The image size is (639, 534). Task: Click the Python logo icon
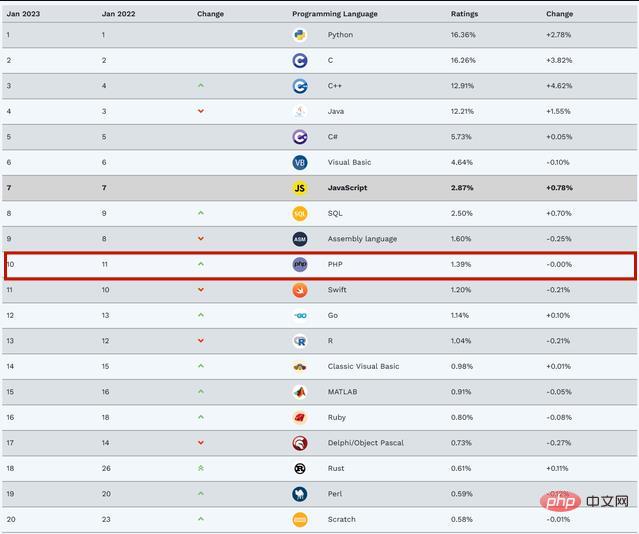300,35
